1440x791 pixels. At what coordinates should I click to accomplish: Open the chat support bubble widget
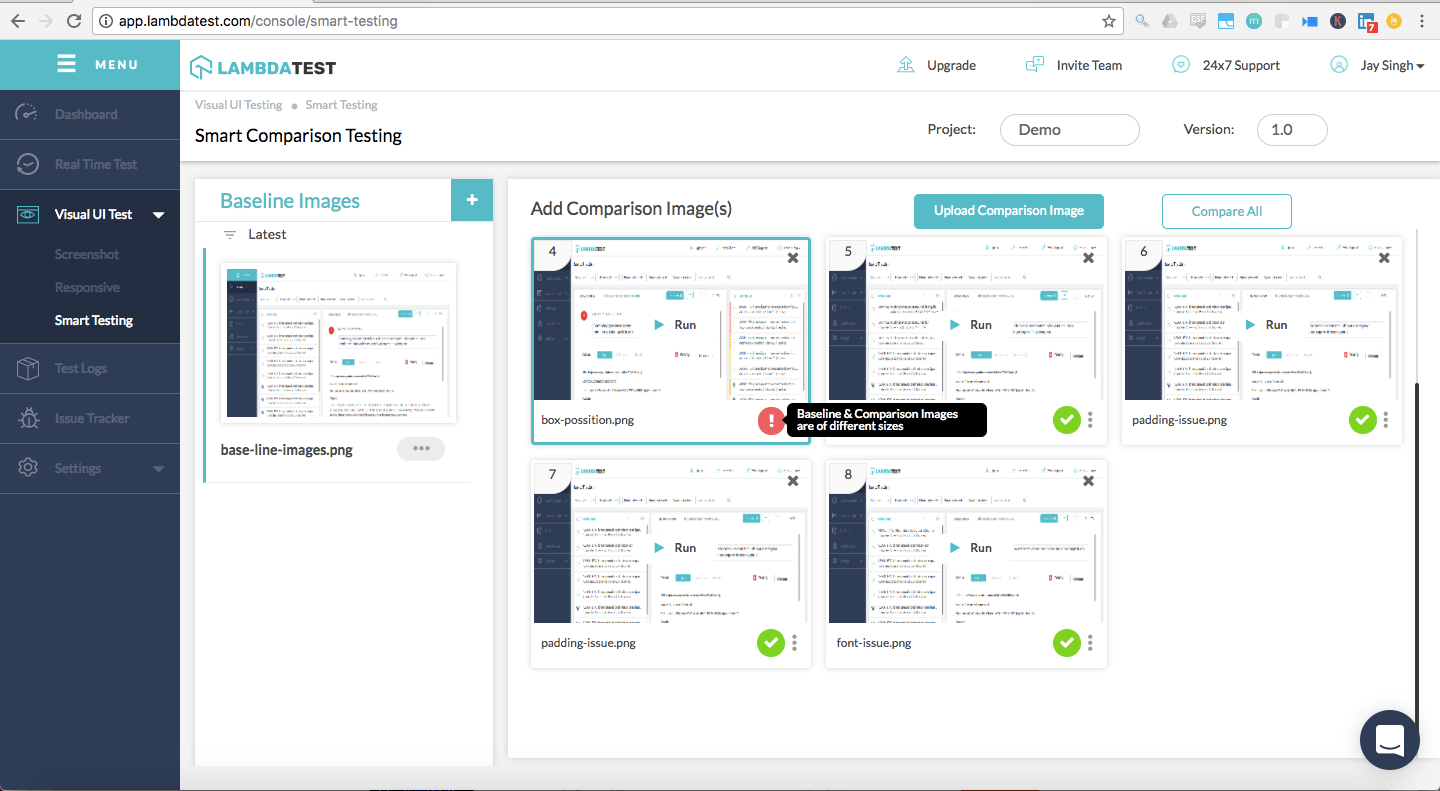point(1389,740)
